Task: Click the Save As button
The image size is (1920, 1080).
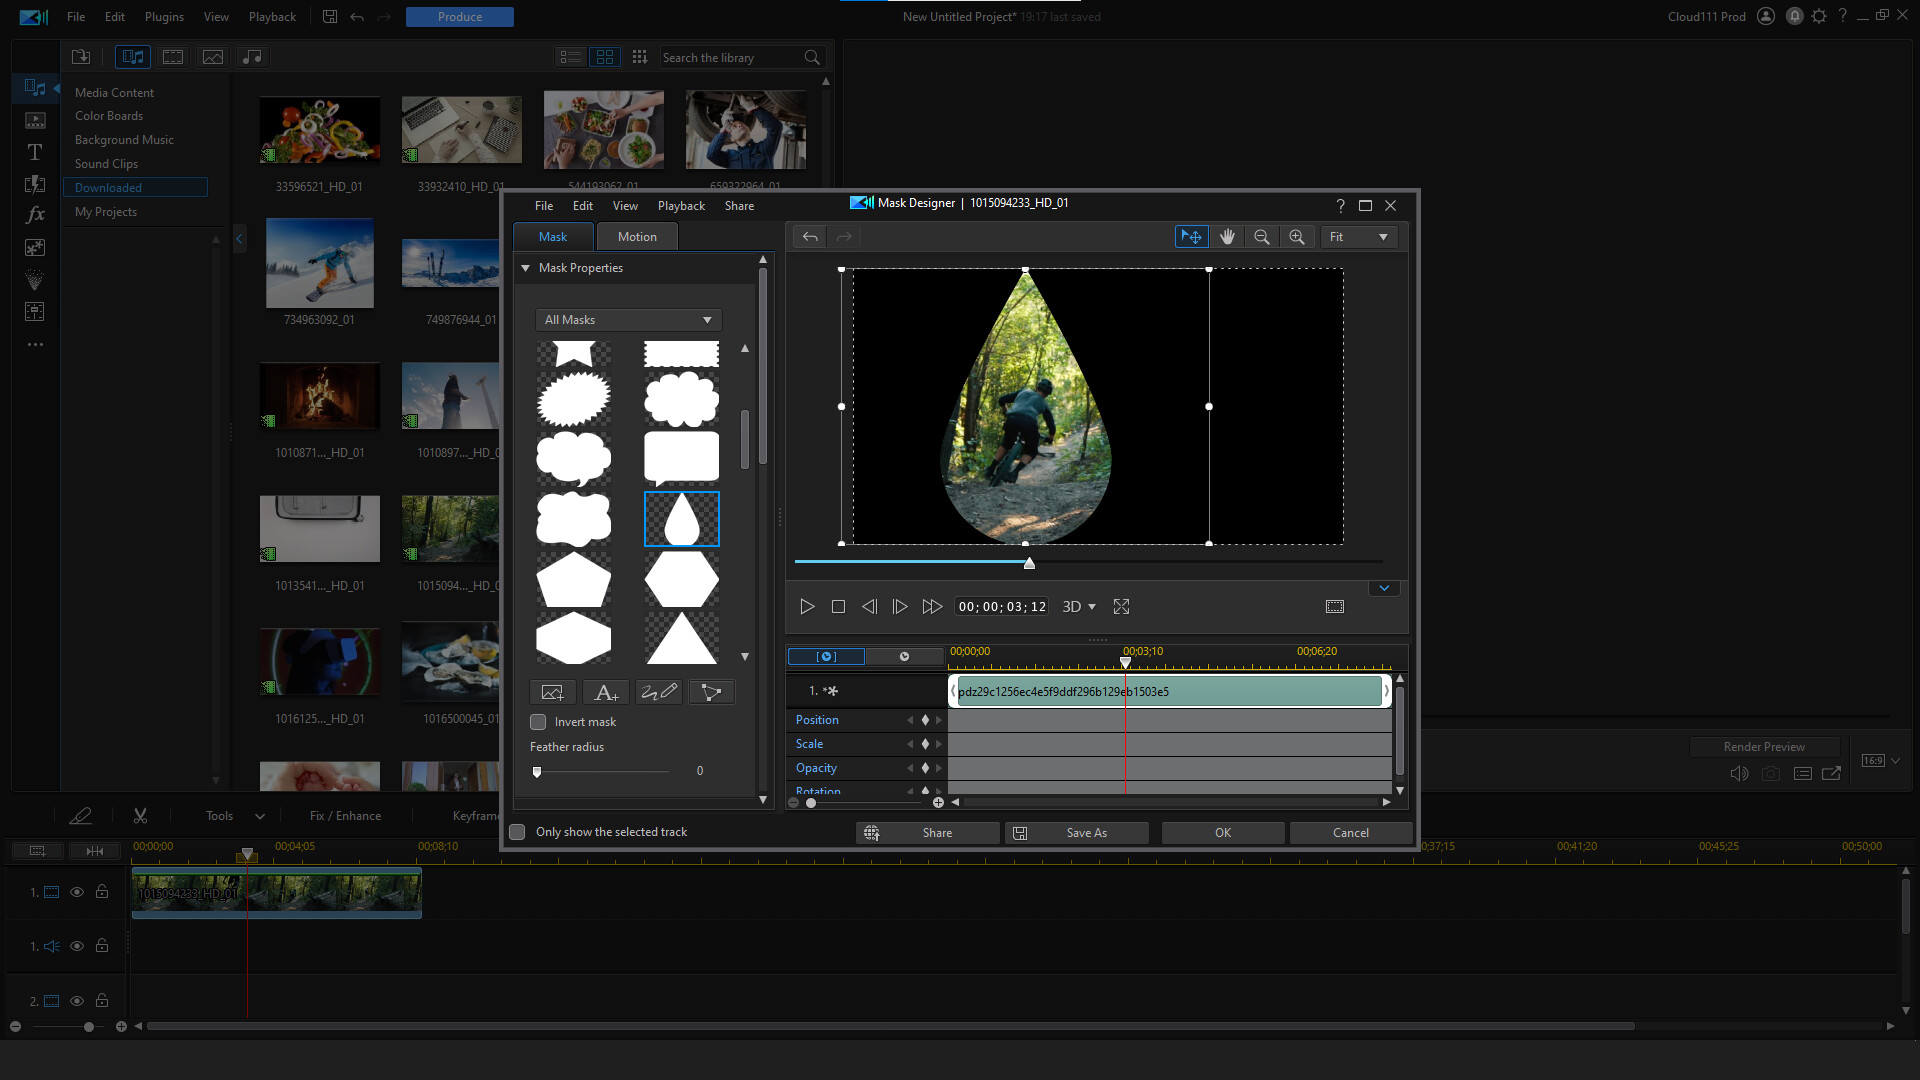Action: (1077, 832)
